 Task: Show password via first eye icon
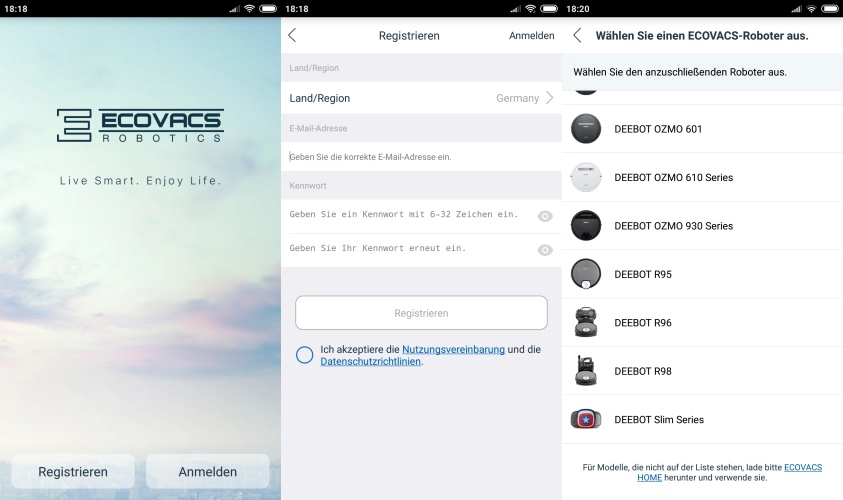point(545,216)
